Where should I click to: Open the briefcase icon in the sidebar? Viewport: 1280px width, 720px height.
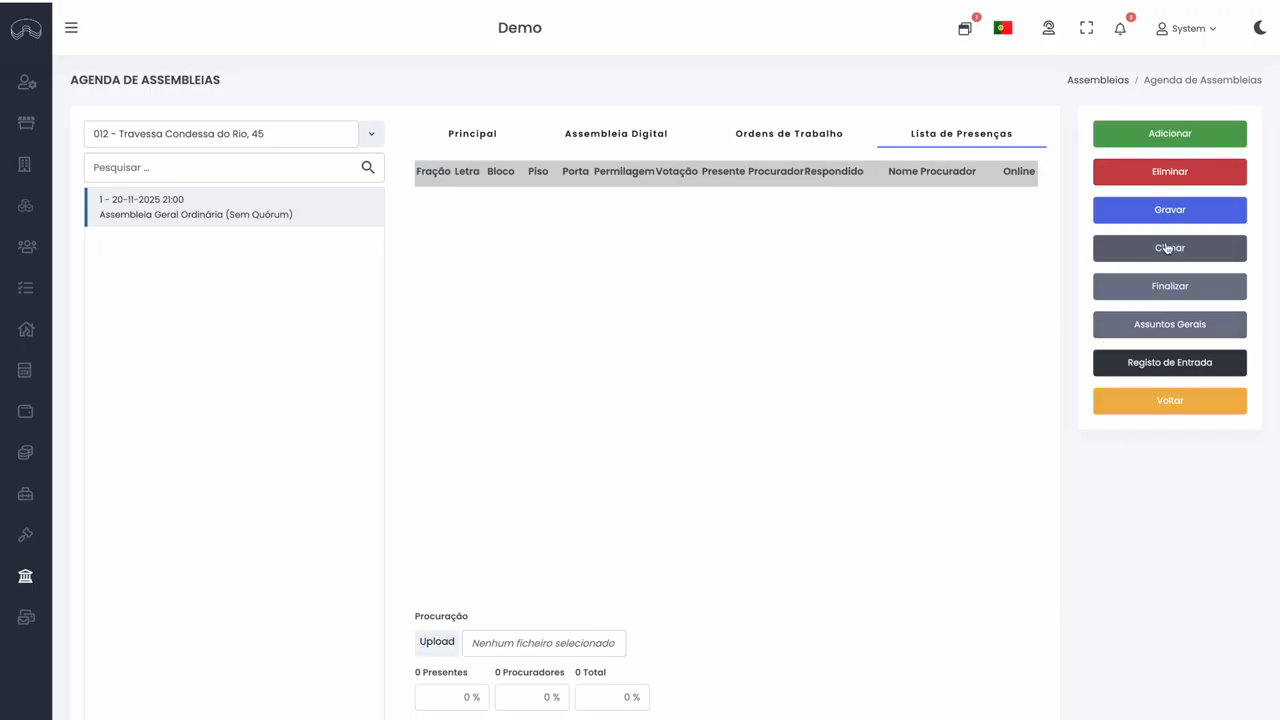[26, 493]
